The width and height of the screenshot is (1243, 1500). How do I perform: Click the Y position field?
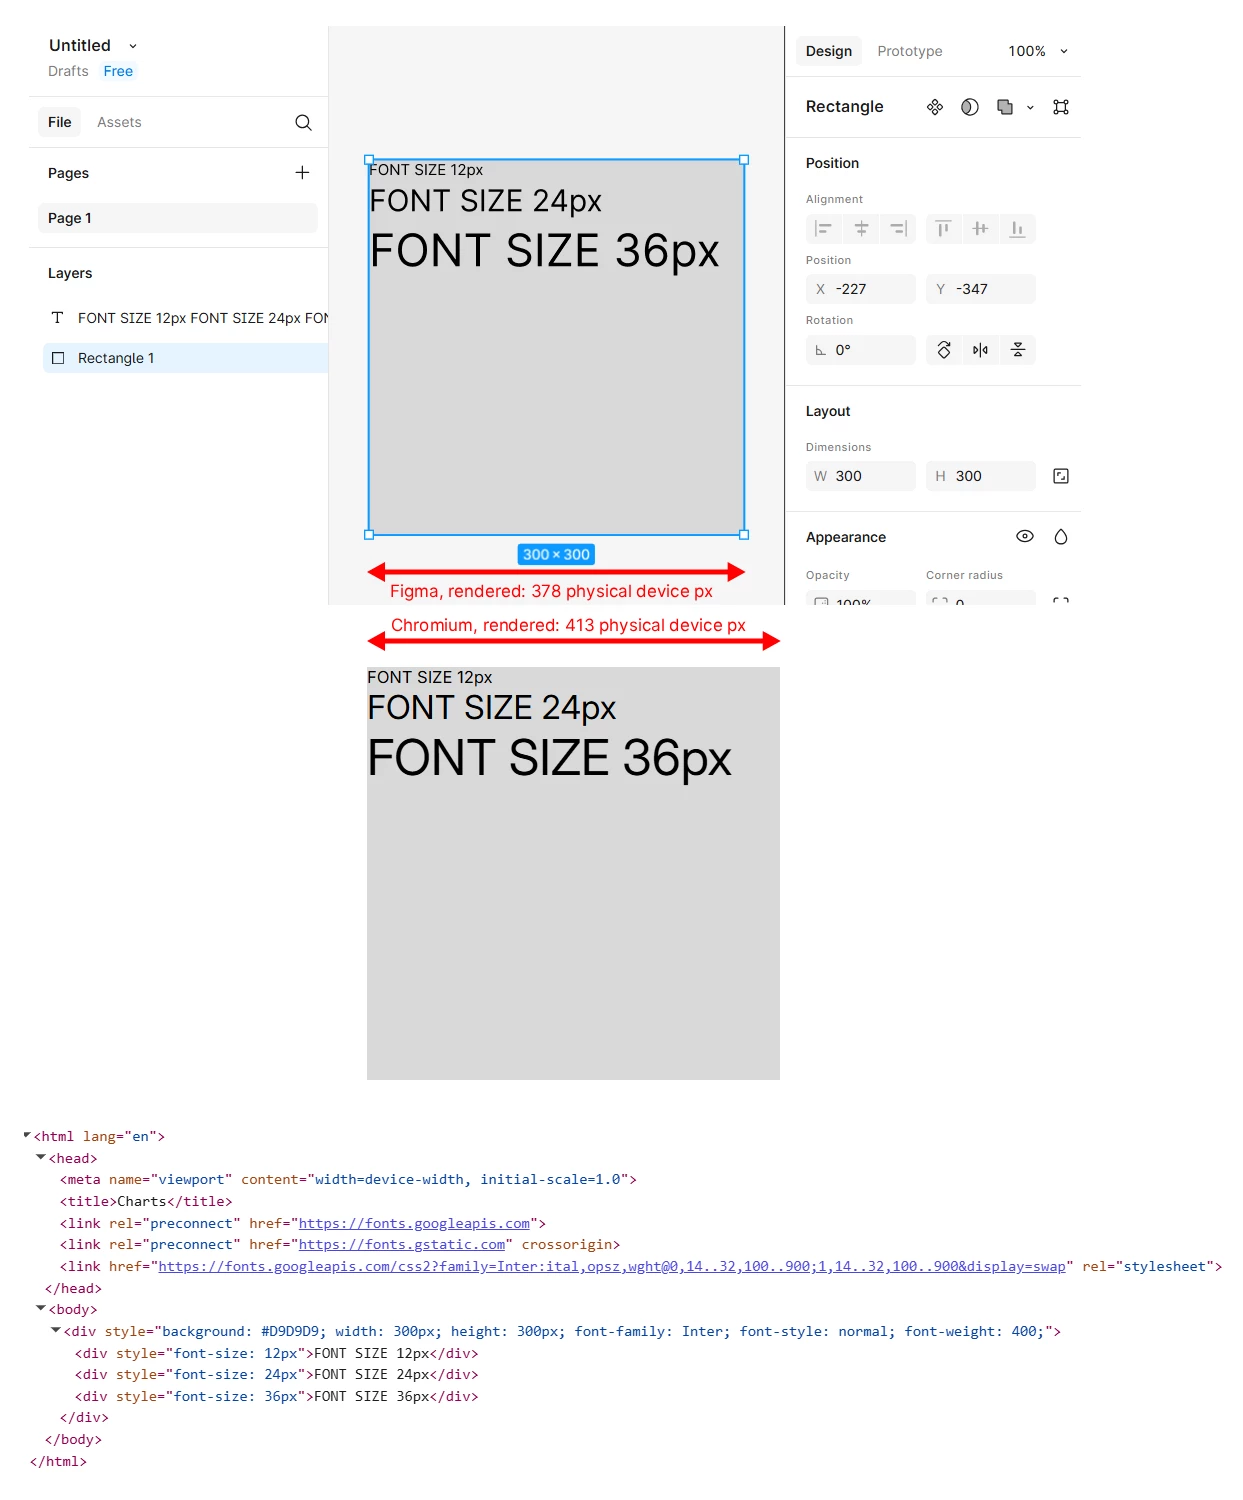[x=981, y=289]
